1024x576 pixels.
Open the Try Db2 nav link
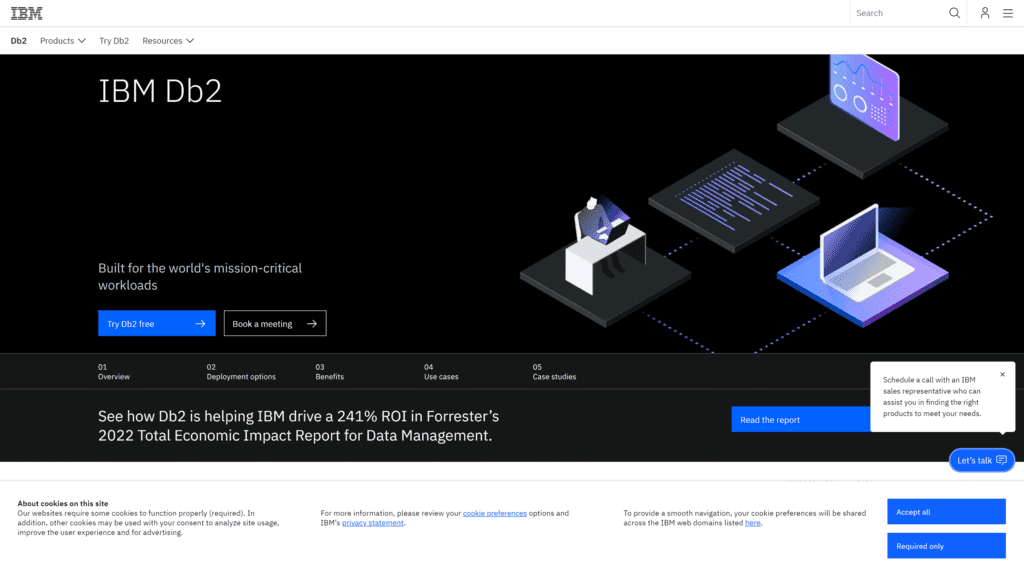114,40
